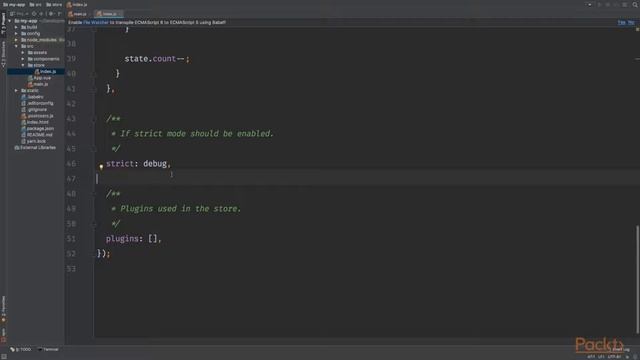The height and width of the screenshot is (360, 640).
Task: Open the Terminal tool window
Action: pyautogui.click(x=48, y=349)
